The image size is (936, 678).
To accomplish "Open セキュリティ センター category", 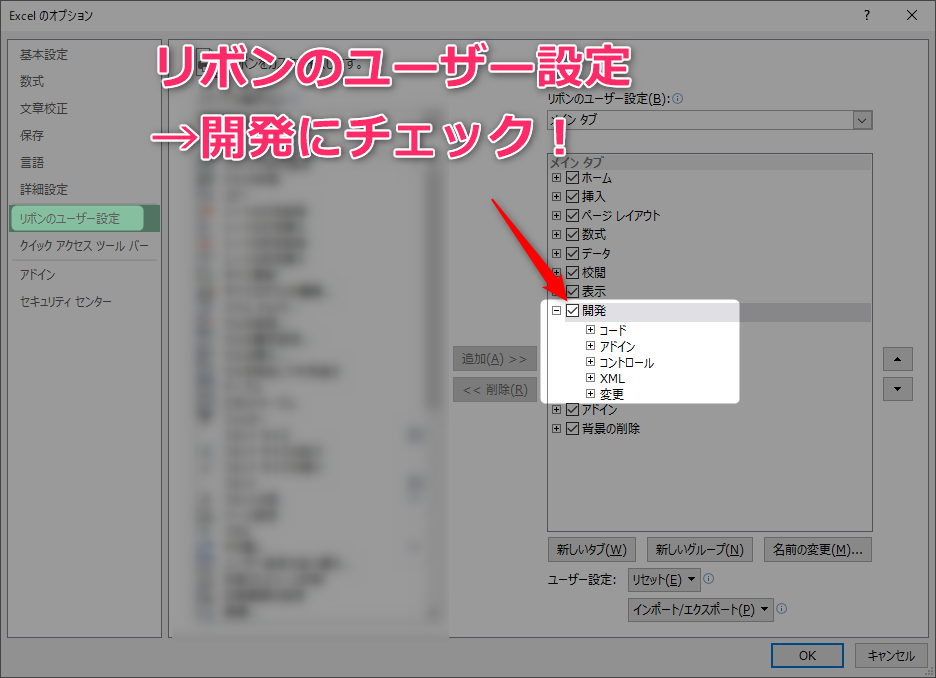I will pos(66,301).
